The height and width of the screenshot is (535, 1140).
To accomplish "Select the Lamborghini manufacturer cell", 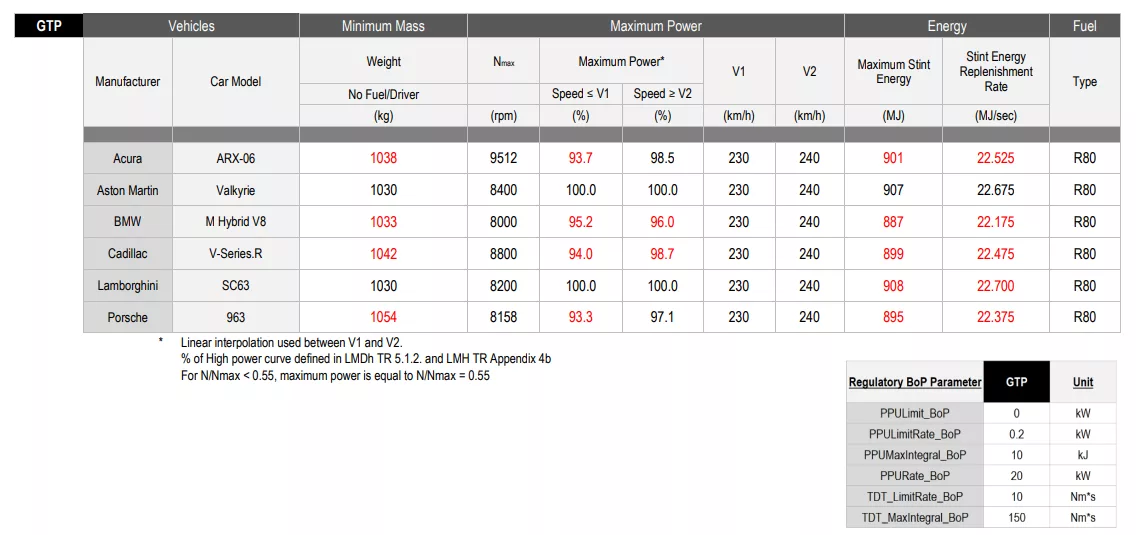I will [x=127, y=286].
